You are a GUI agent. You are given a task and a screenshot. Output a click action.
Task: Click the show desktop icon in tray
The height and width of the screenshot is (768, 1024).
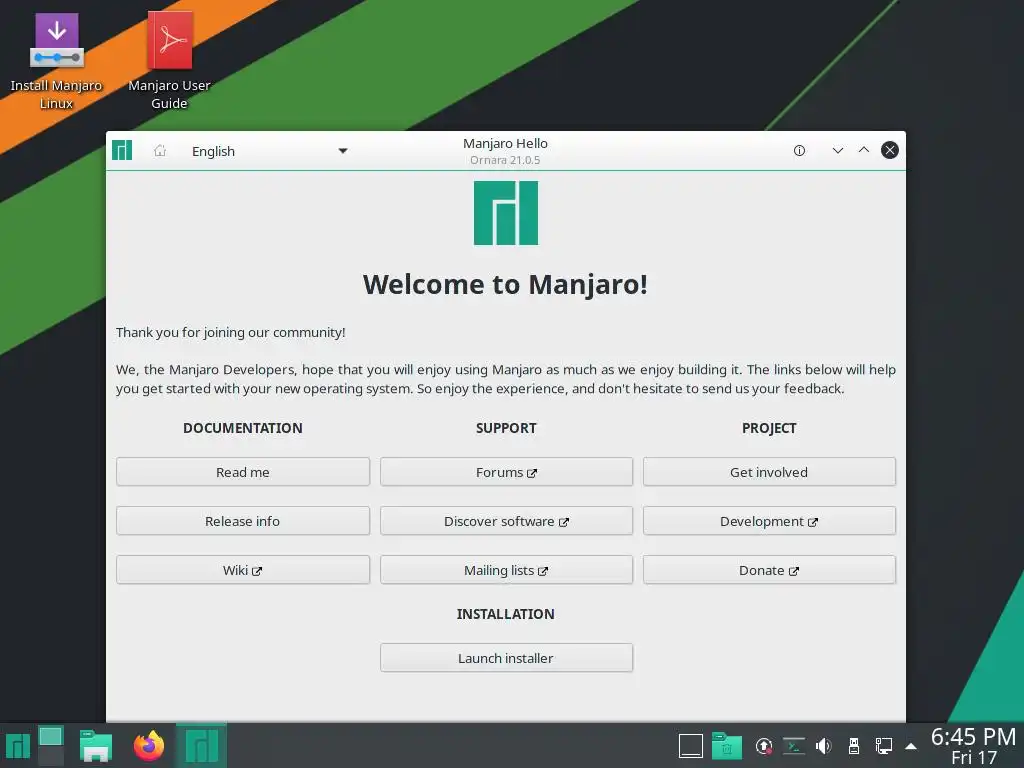[690, 746]
